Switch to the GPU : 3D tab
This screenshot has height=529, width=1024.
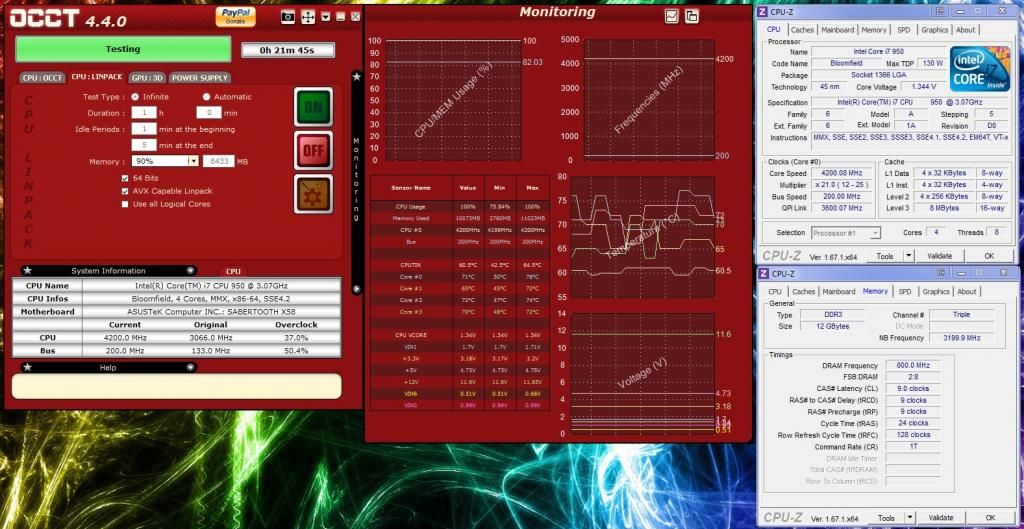click(x=147, y=78)
